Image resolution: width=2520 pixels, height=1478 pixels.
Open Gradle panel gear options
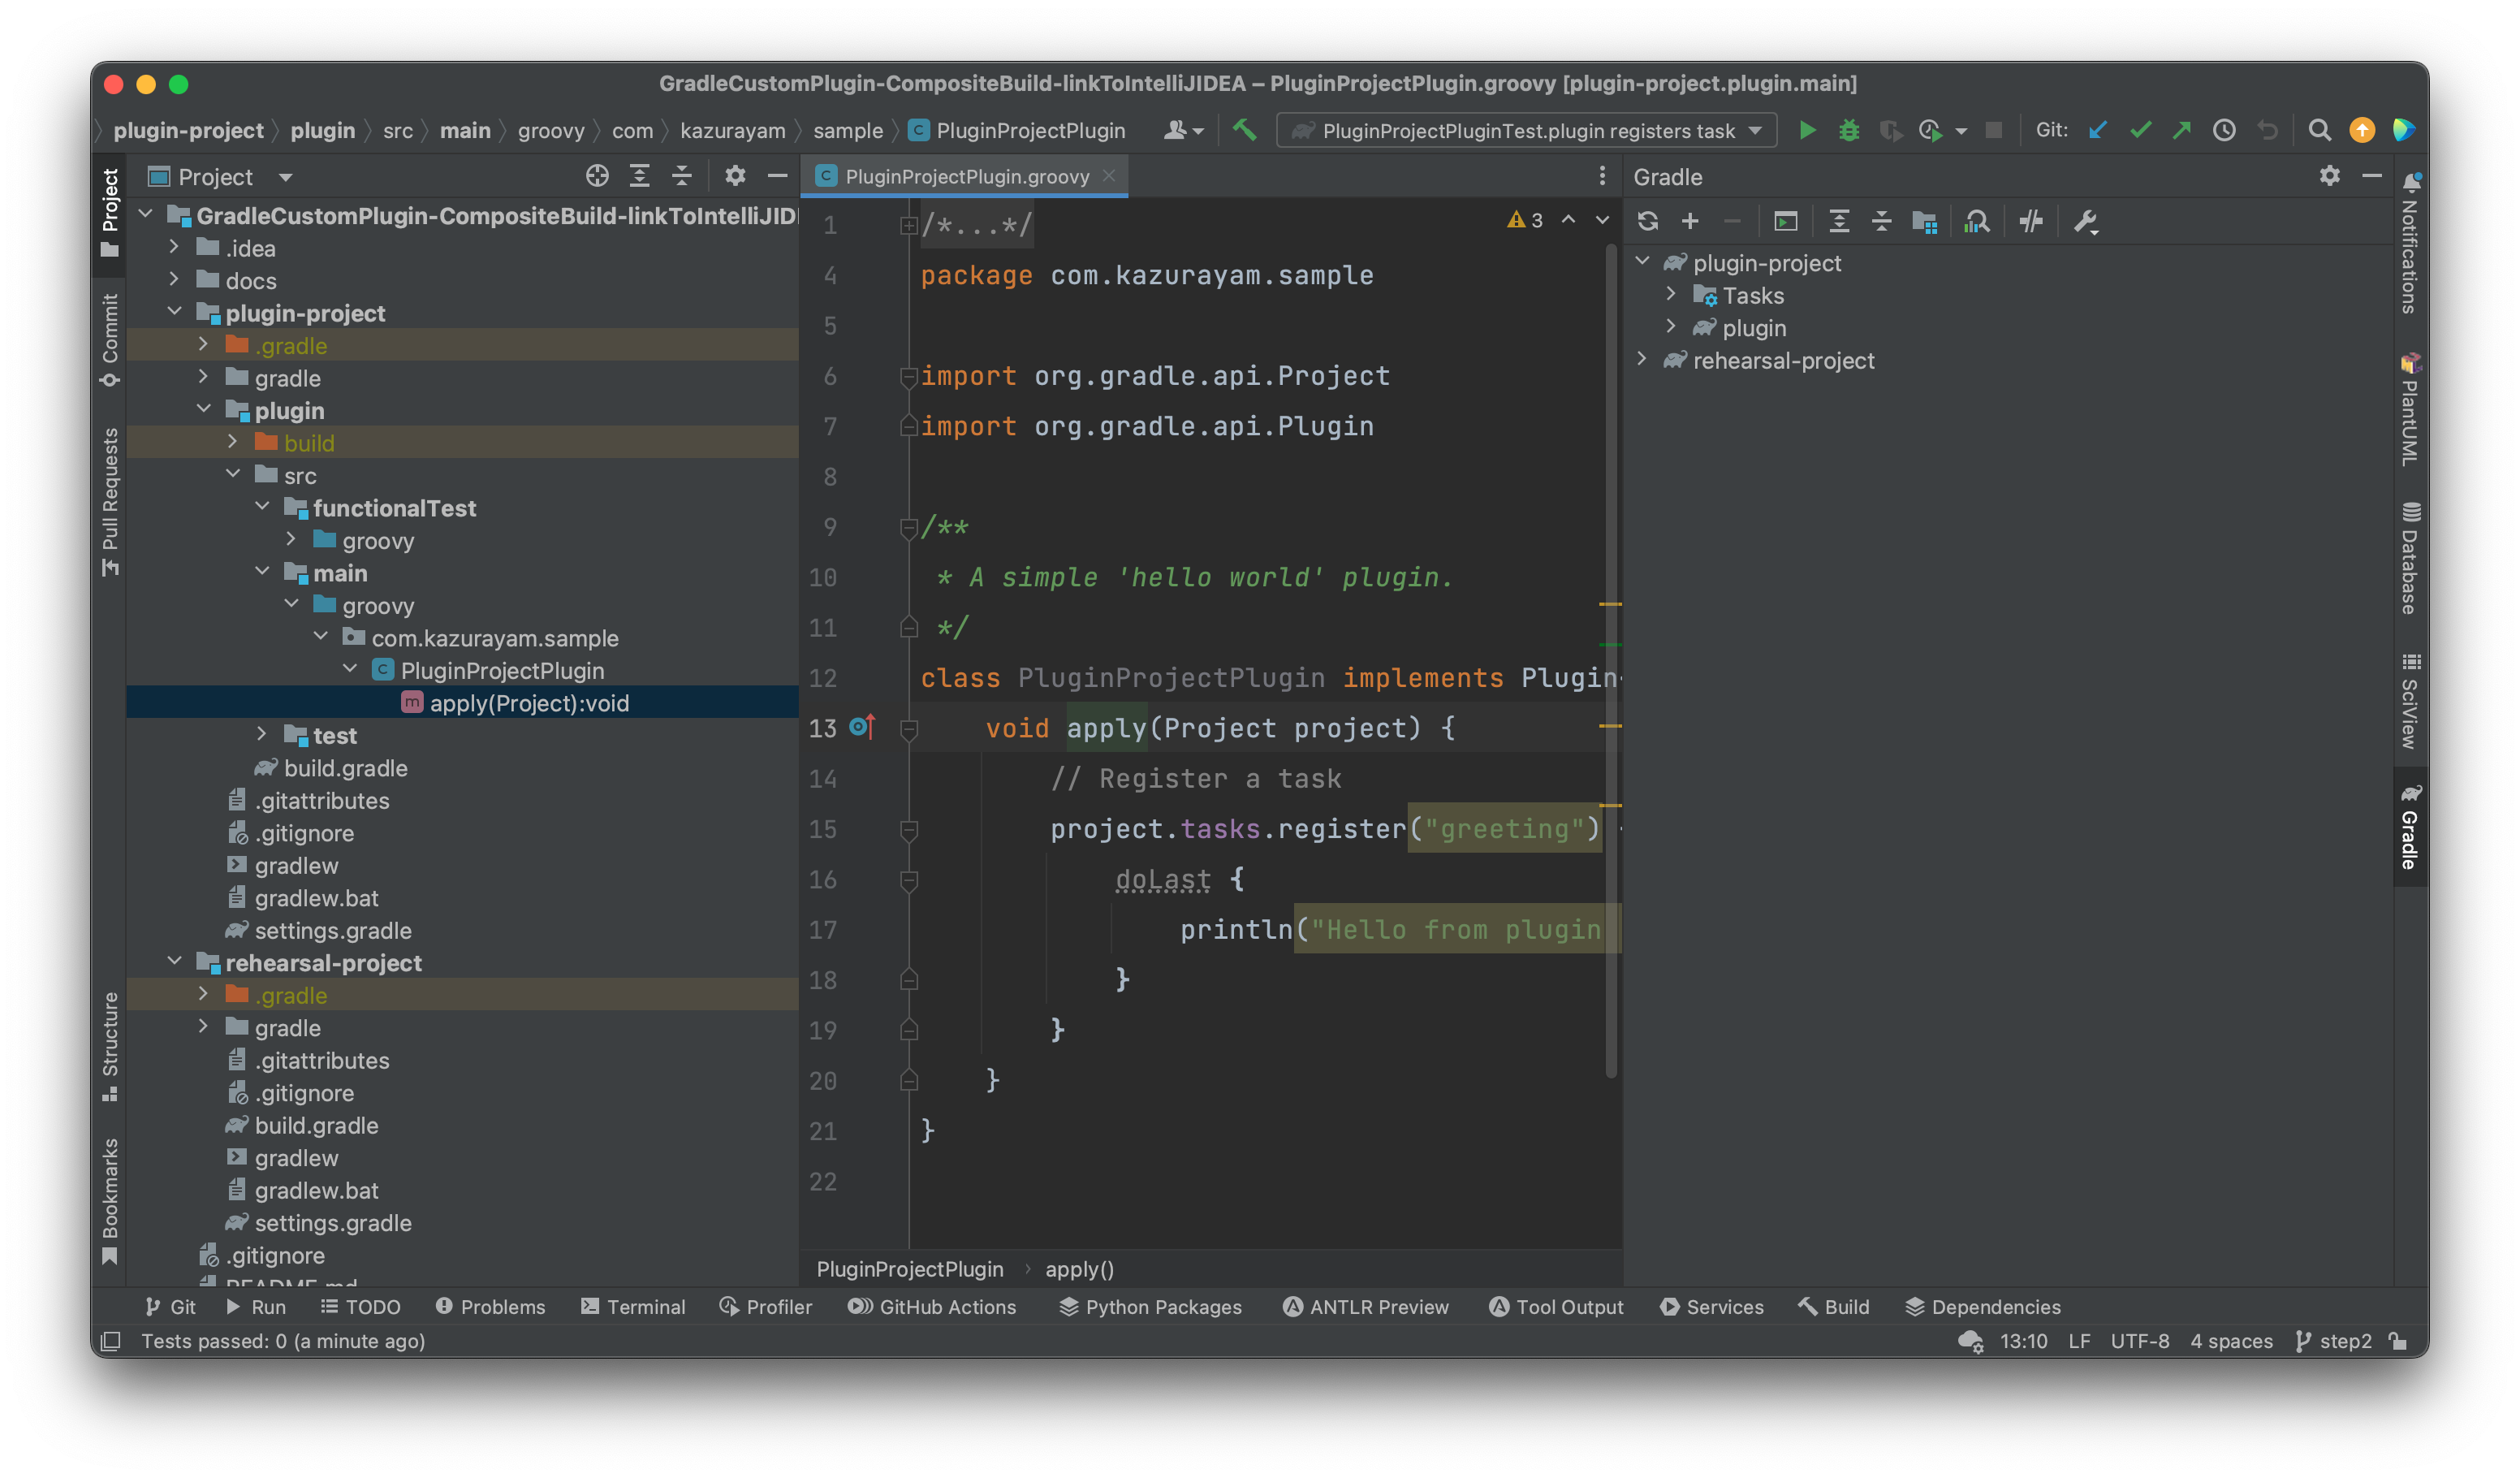pyautogui.click(x=2329, y=176)
